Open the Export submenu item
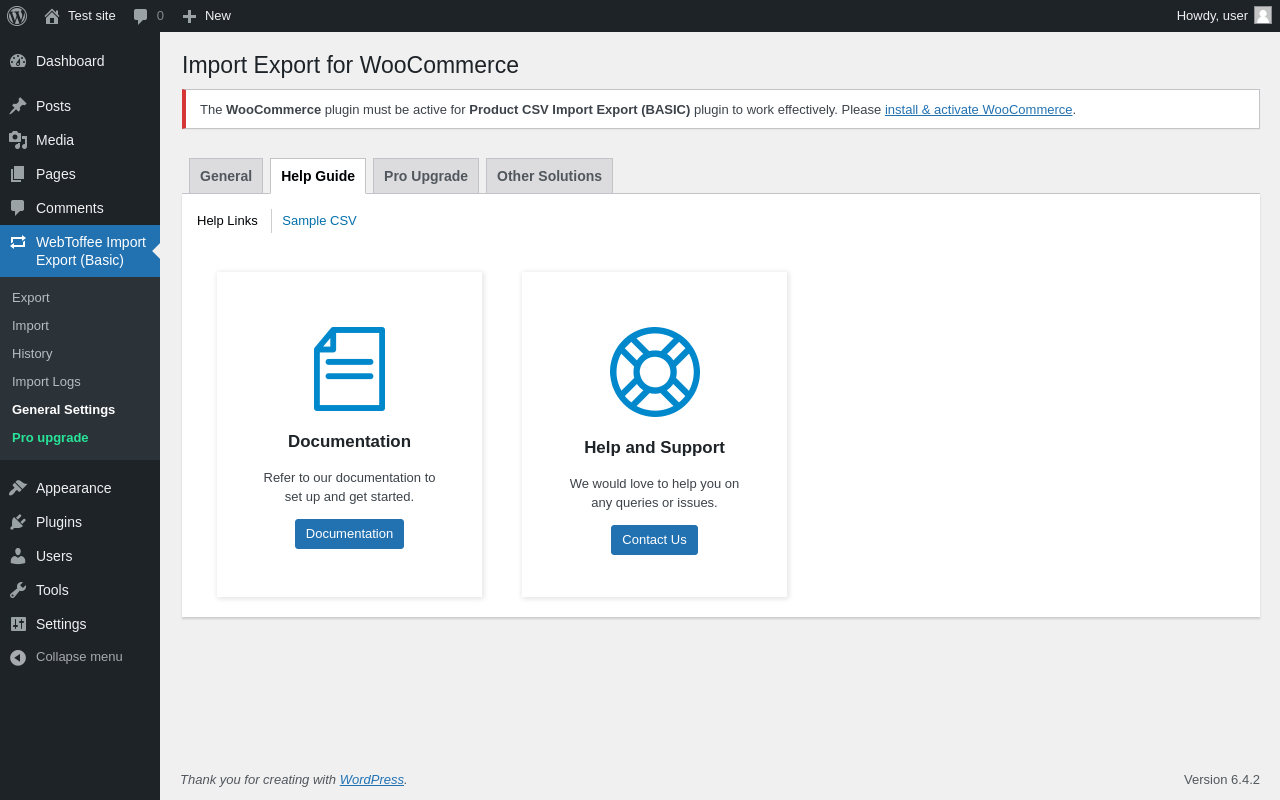1280x800 pixels. [x=80, y=298]
